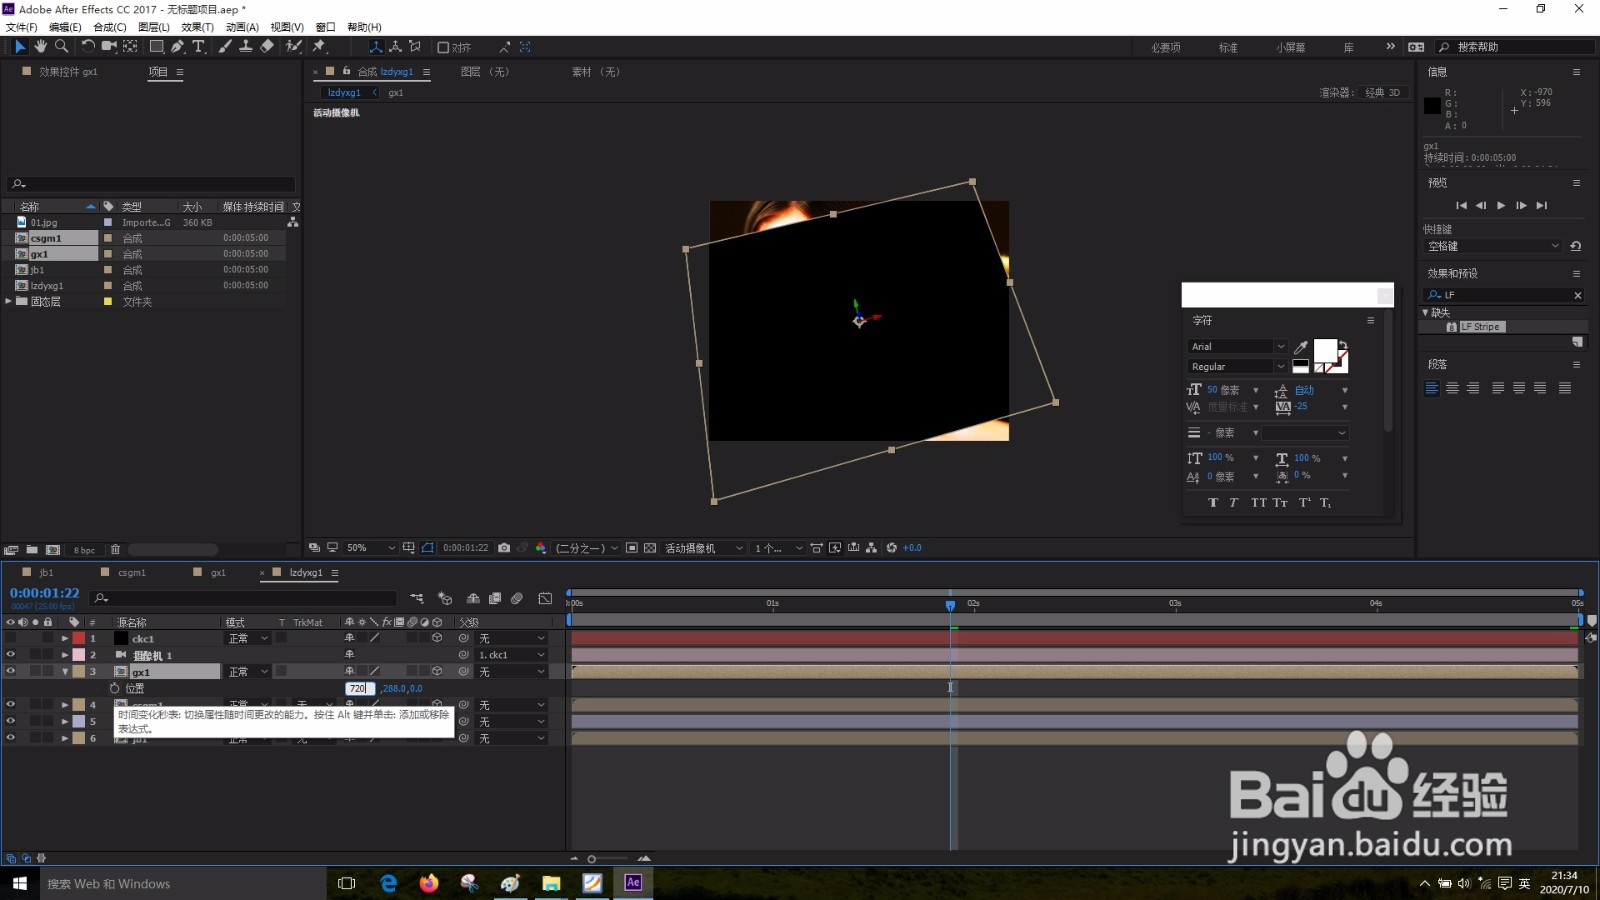Select the Puppet Pin tool
1600x900 pixels.
pyautogui.click(x=319, y=46)
